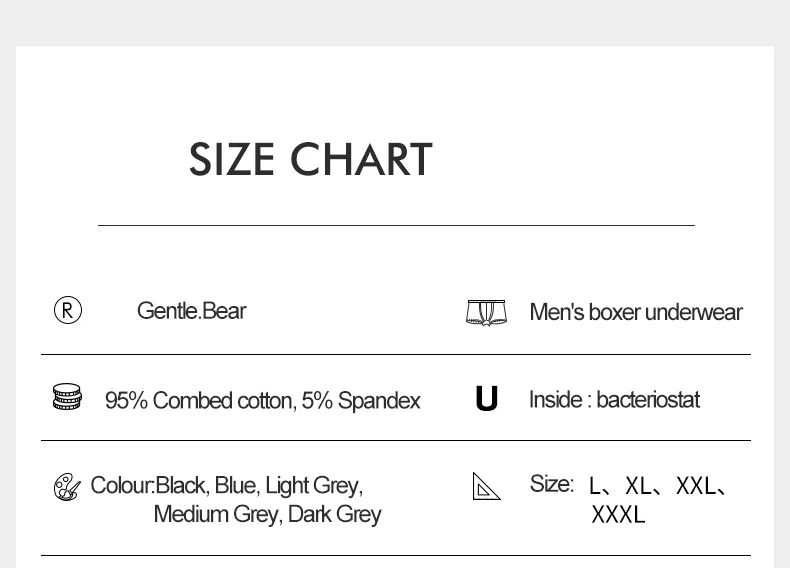This screenshot has height=568, width=790.
Task: Click the bold U icon
Action: pos(486,400)
